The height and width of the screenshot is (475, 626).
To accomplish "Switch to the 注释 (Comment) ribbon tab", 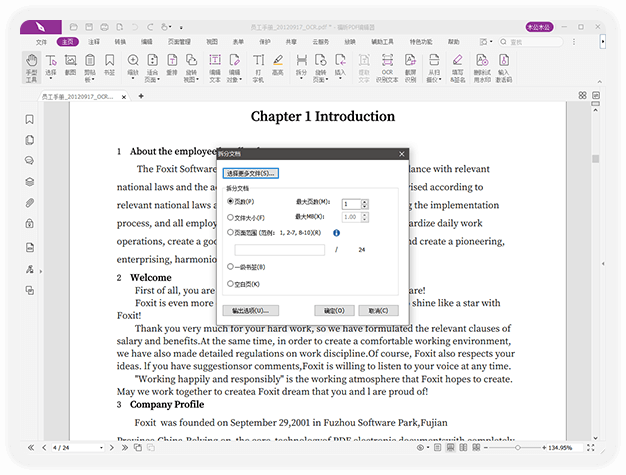I will click(x=94, y=42).
